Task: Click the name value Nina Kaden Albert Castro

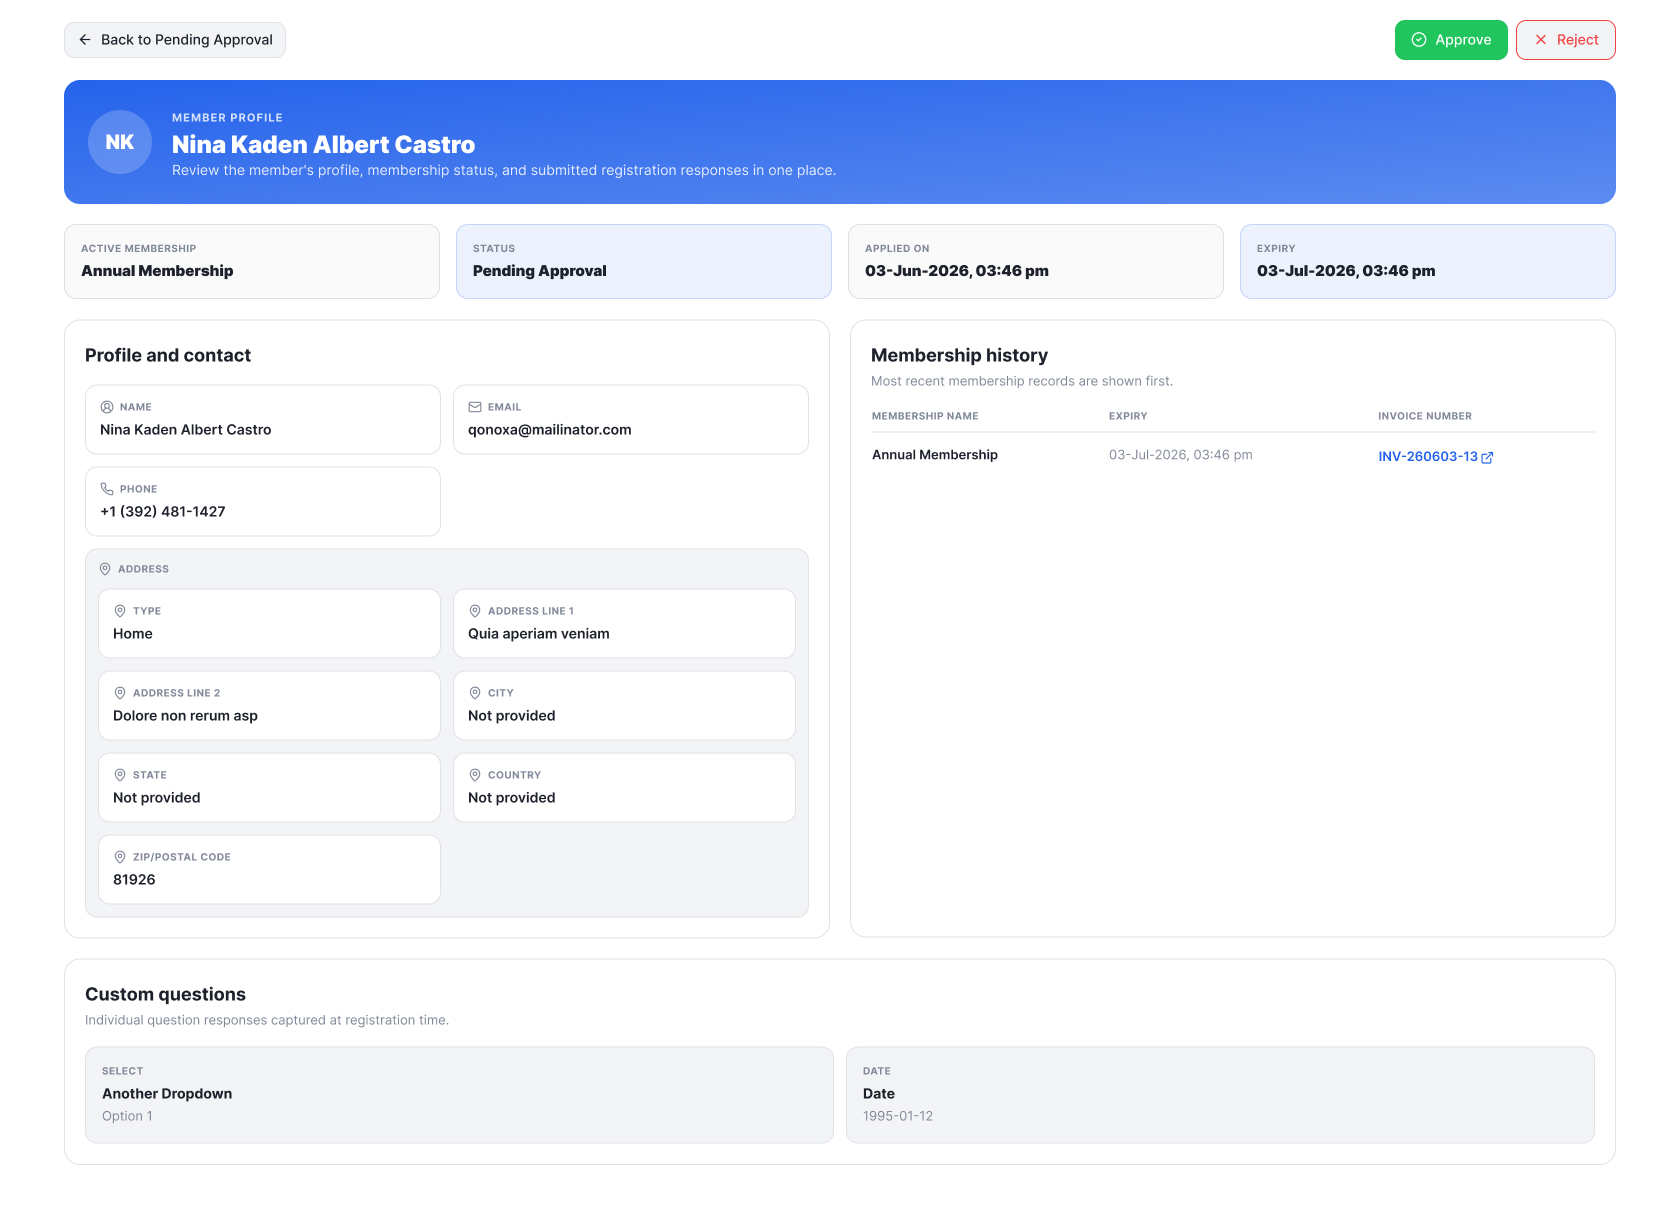Action: click(x=186, y=430)
